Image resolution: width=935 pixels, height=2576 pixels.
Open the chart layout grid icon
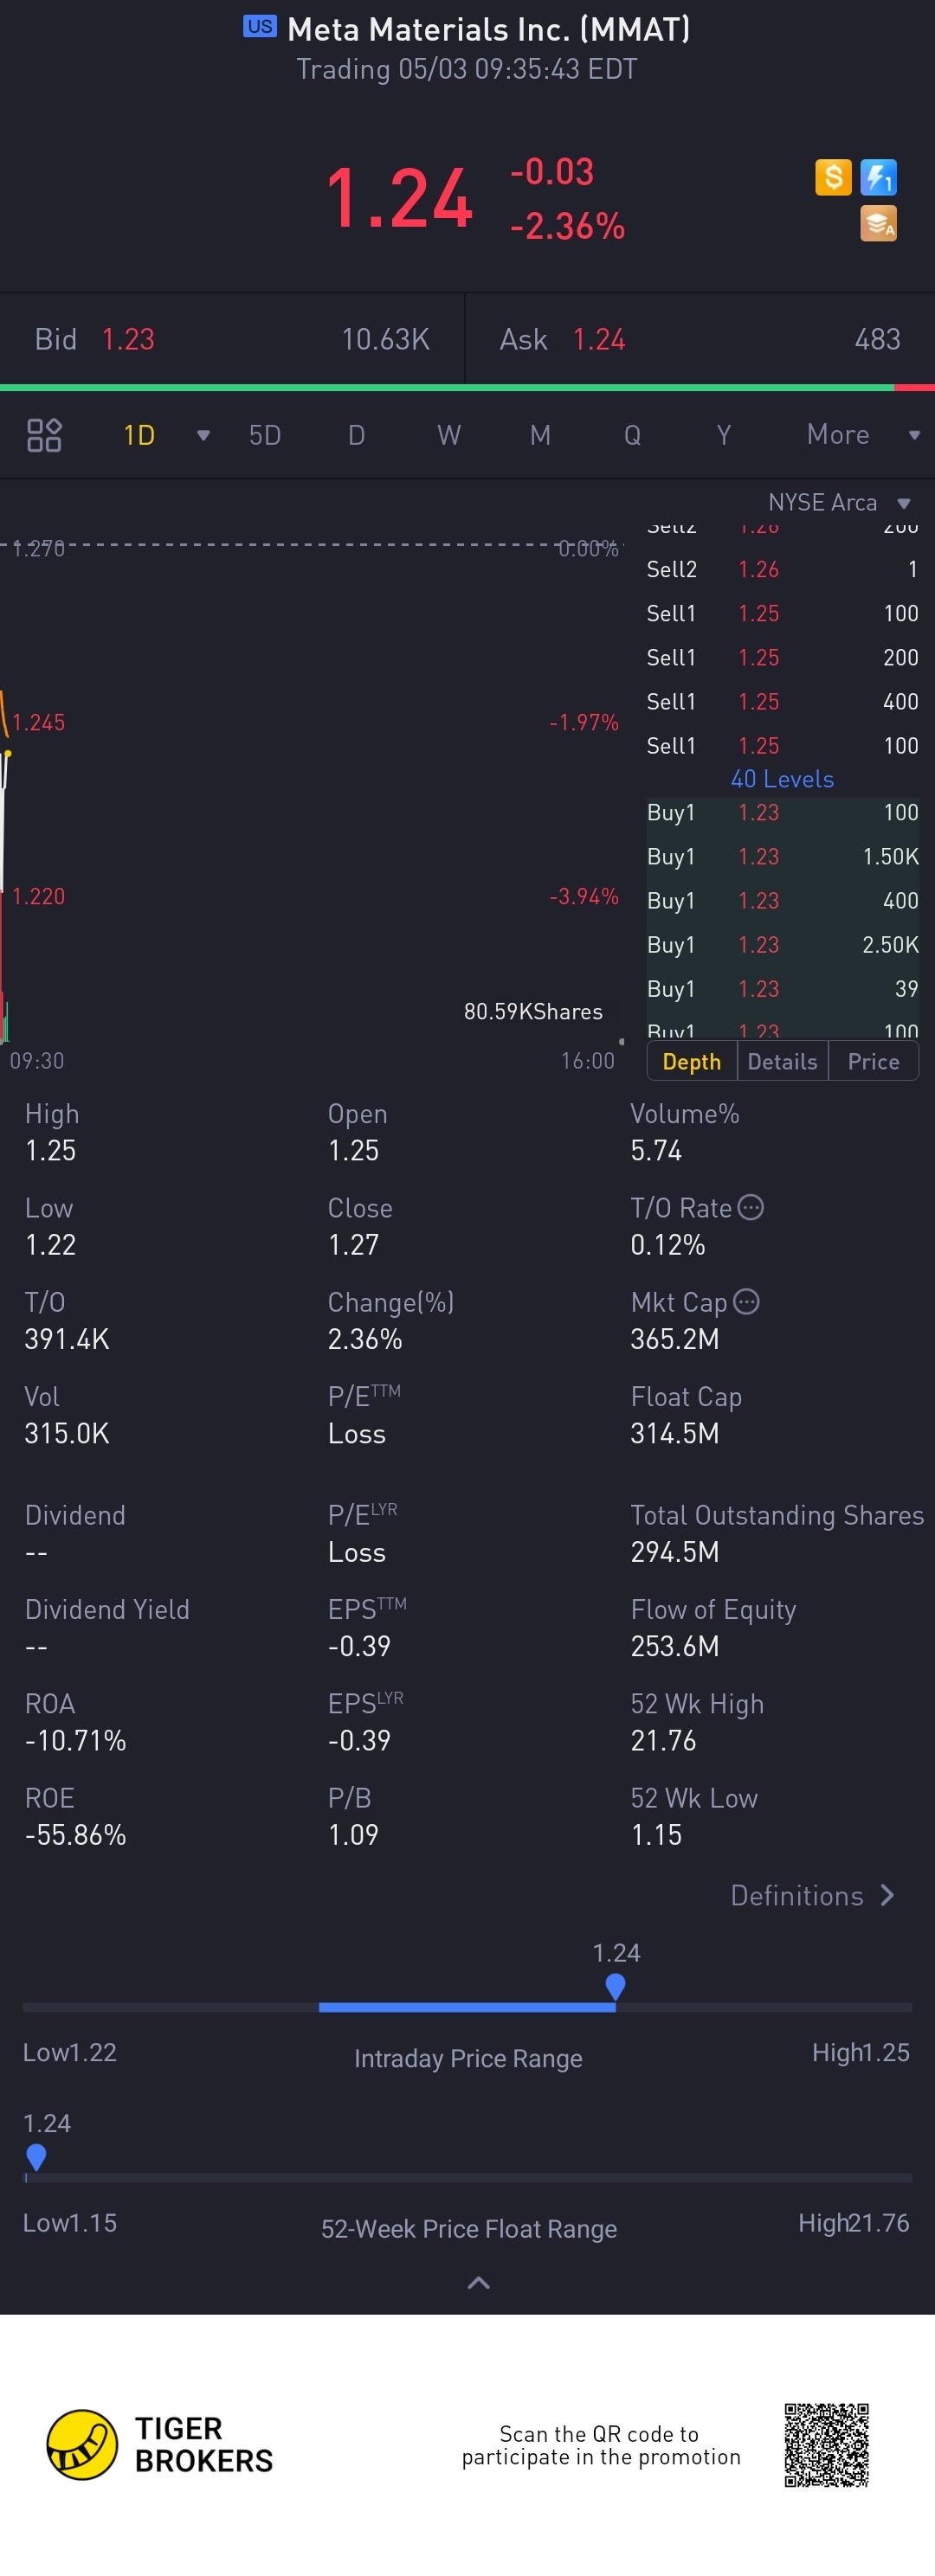pos(44,435)
